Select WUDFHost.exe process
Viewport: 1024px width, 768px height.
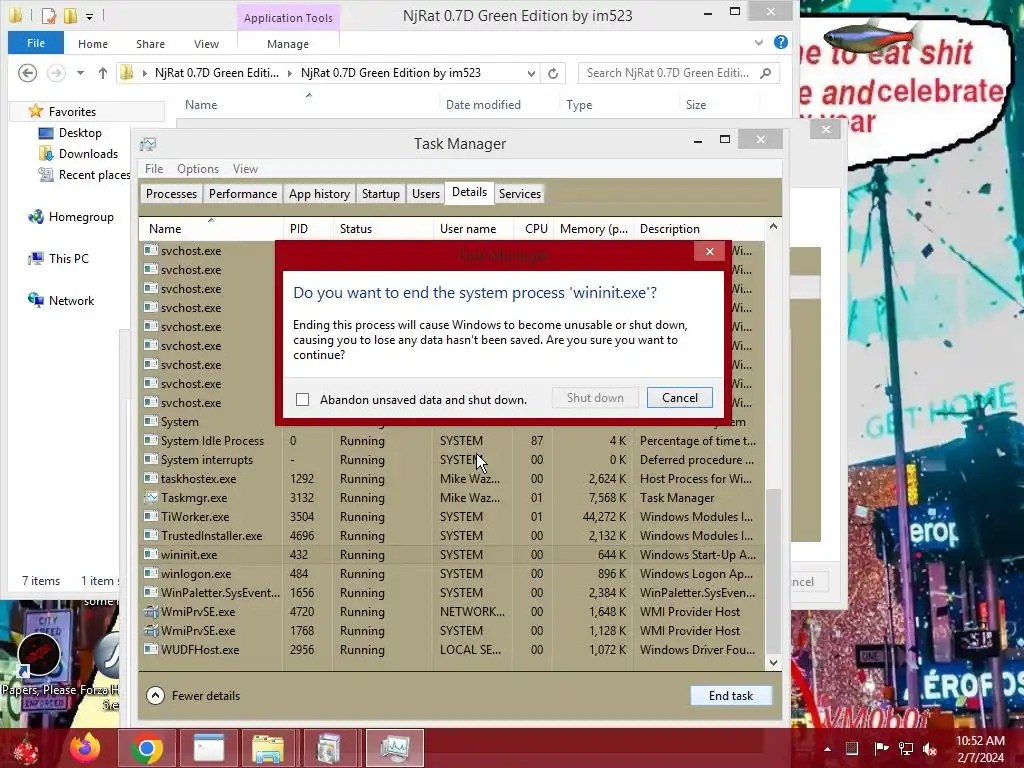[x=451, y=650]
